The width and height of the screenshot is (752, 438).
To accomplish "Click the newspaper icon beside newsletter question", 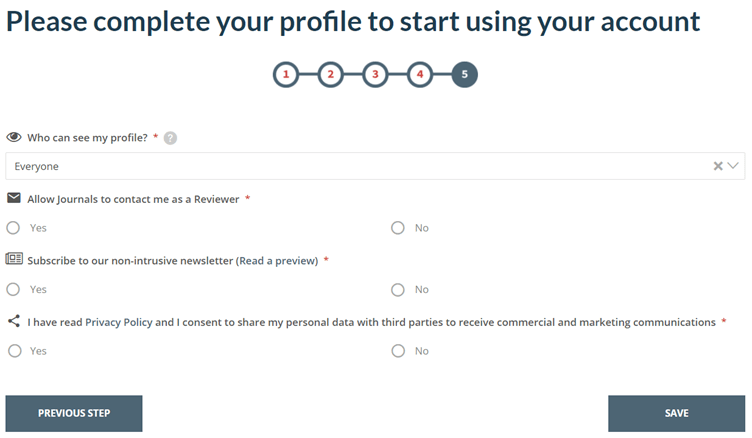I will click(x=14, y=260).
